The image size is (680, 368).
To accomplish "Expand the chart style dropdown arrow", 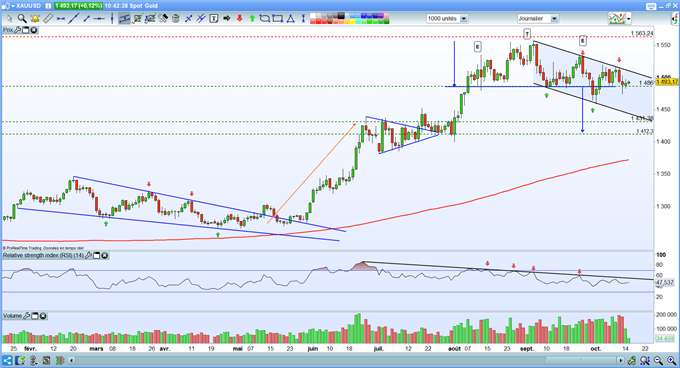I will pyautogui.click(x=629, y=19).
